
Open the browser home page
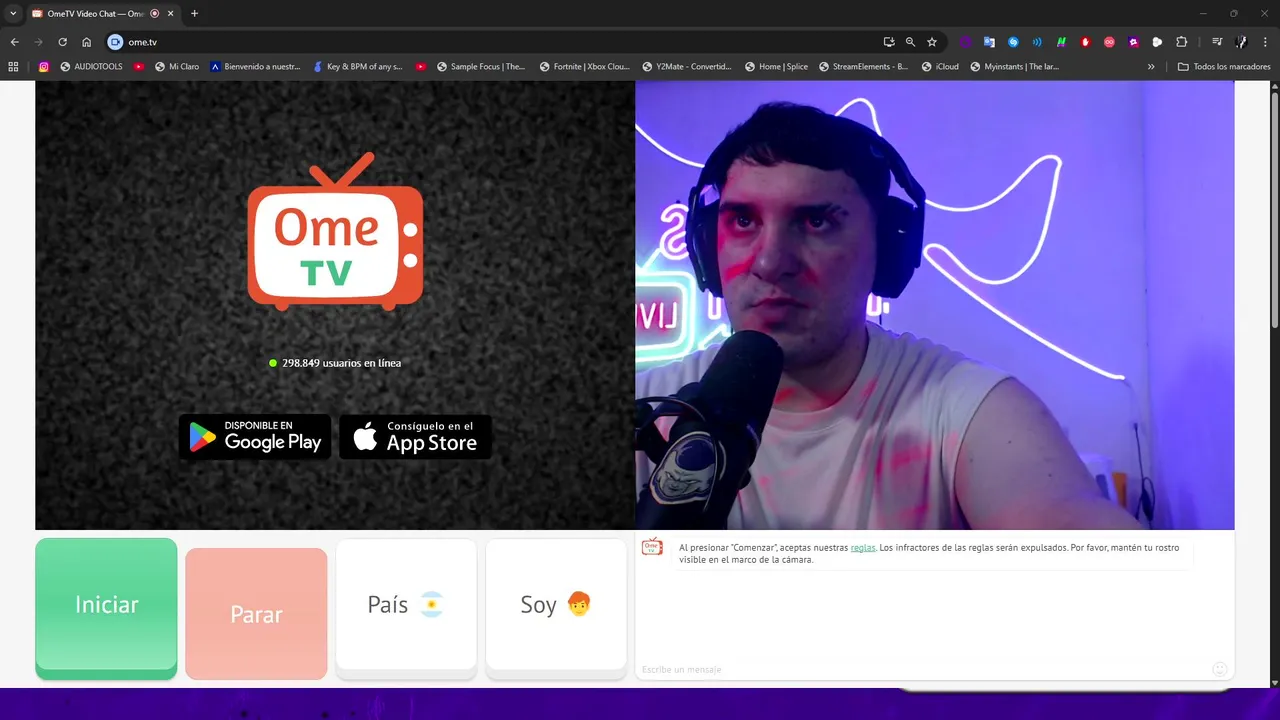(x=87, y=42)
